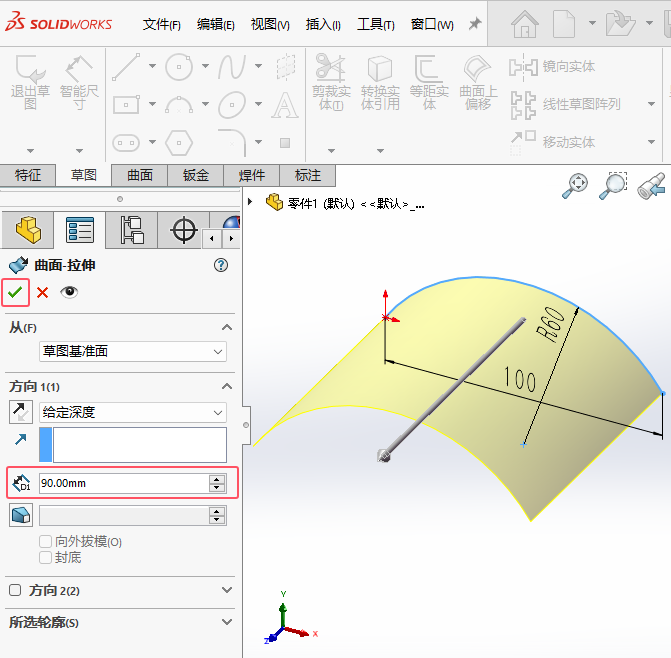Open the View menu
The width and height of the screenshot is (671, 658).
(270, 24)
